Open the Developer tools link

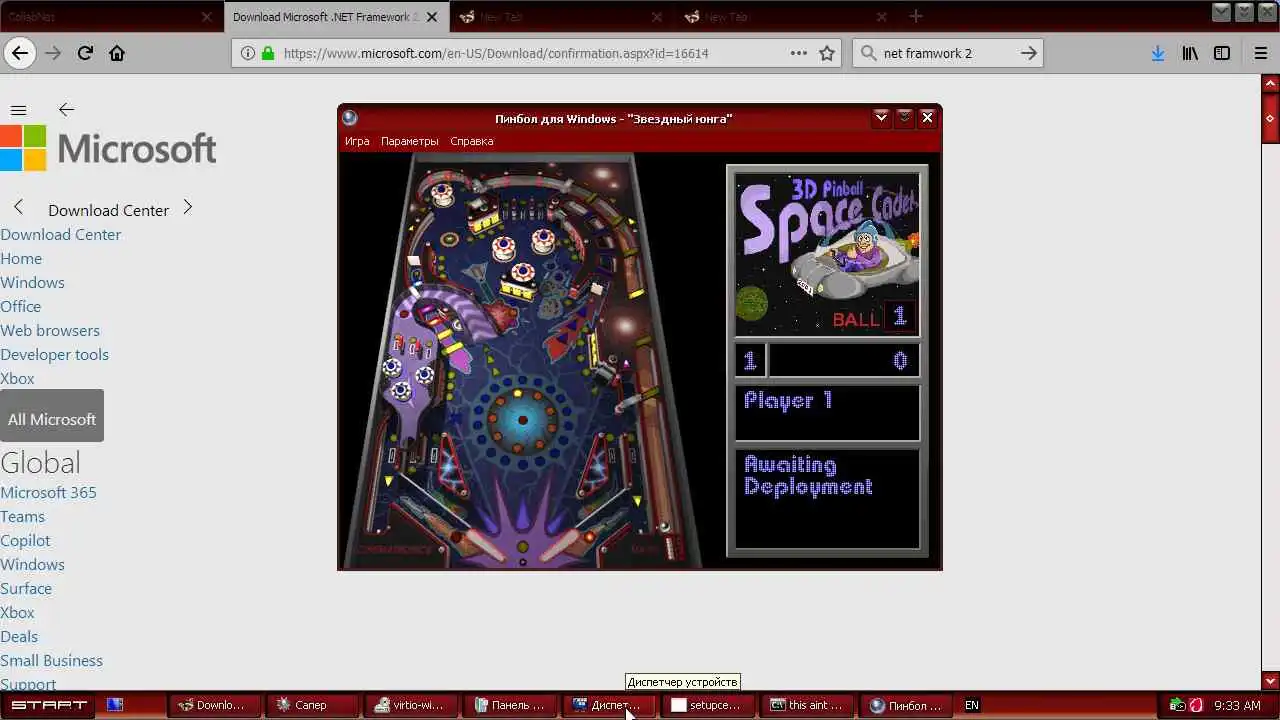coord(54,354)
